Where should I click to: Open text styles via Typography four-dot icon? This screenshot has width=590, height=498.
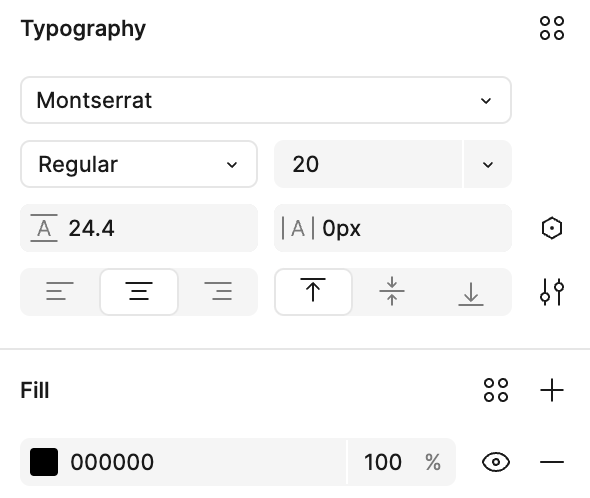(552, 28)
